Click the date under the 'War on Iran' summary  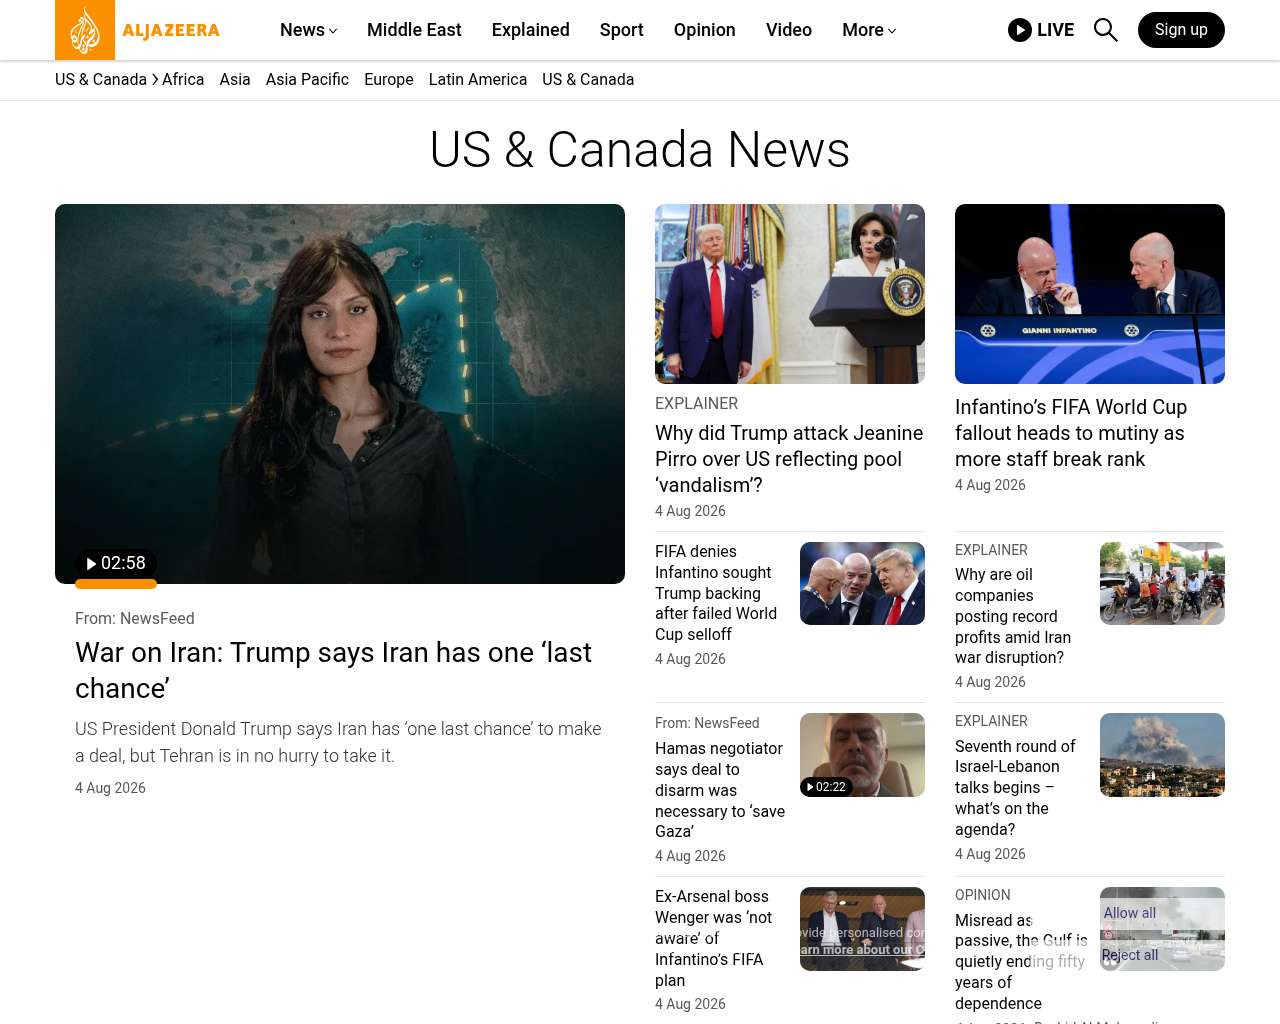pos(110,788)
